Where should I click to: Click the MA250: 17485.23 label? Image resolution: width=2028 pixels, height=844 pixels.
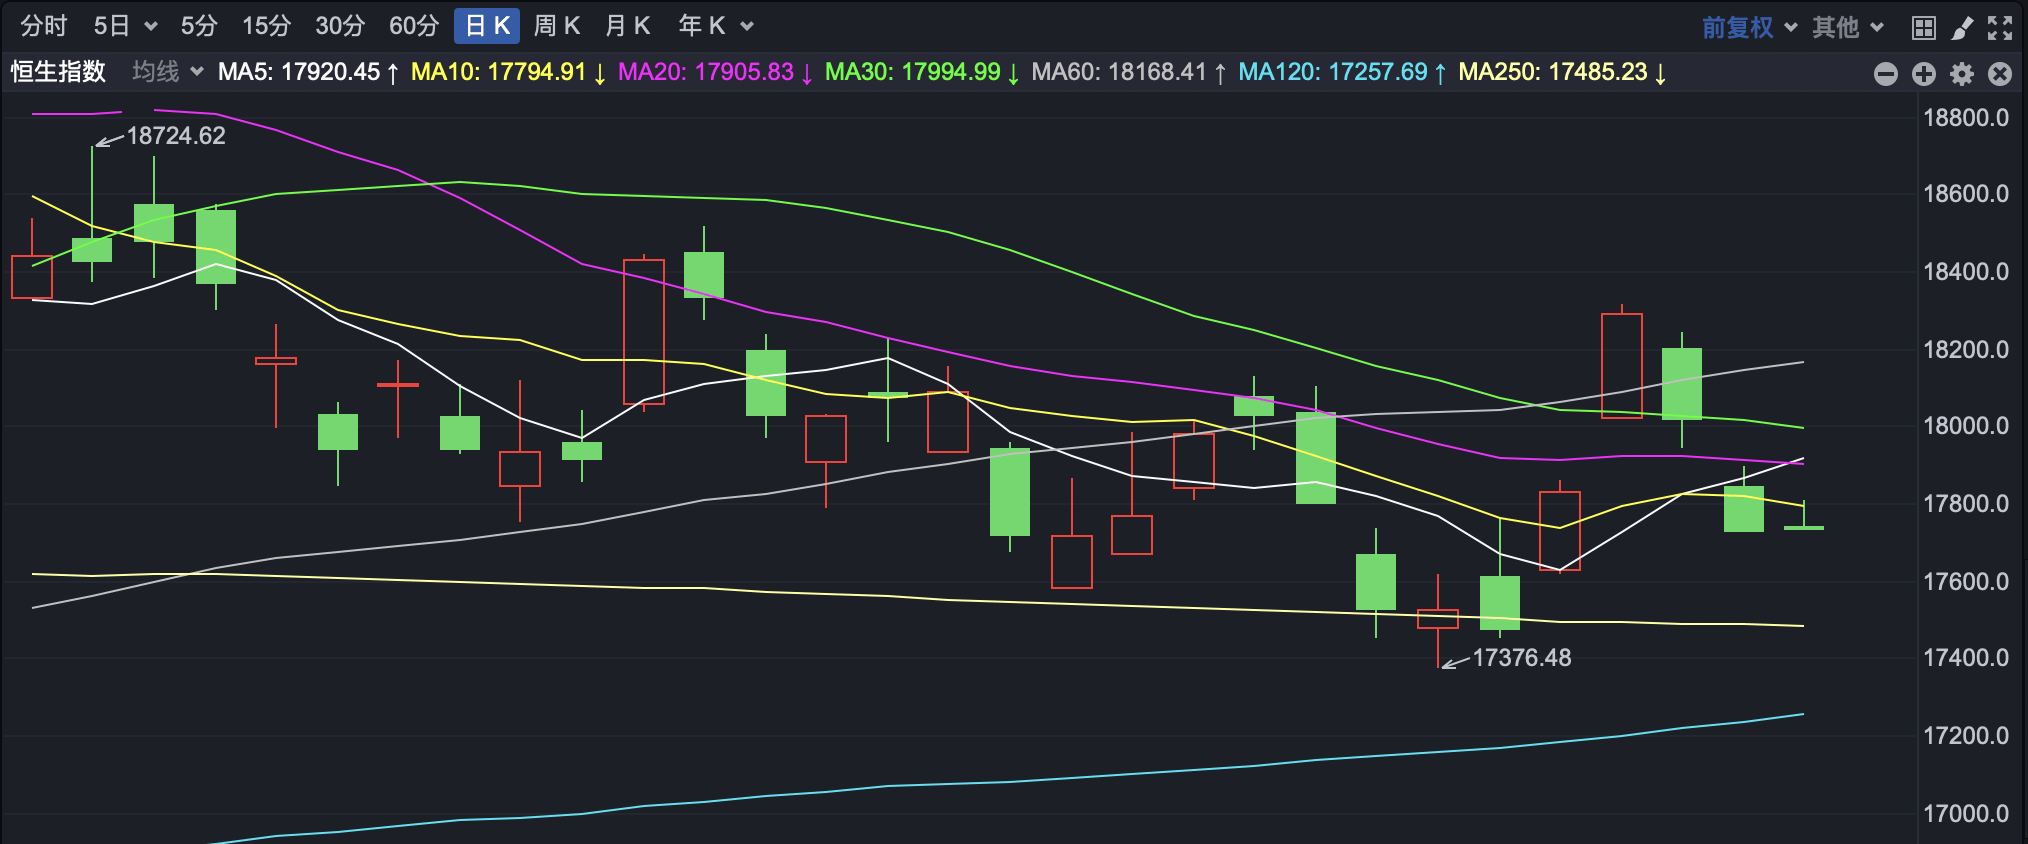pos(1563,72)
